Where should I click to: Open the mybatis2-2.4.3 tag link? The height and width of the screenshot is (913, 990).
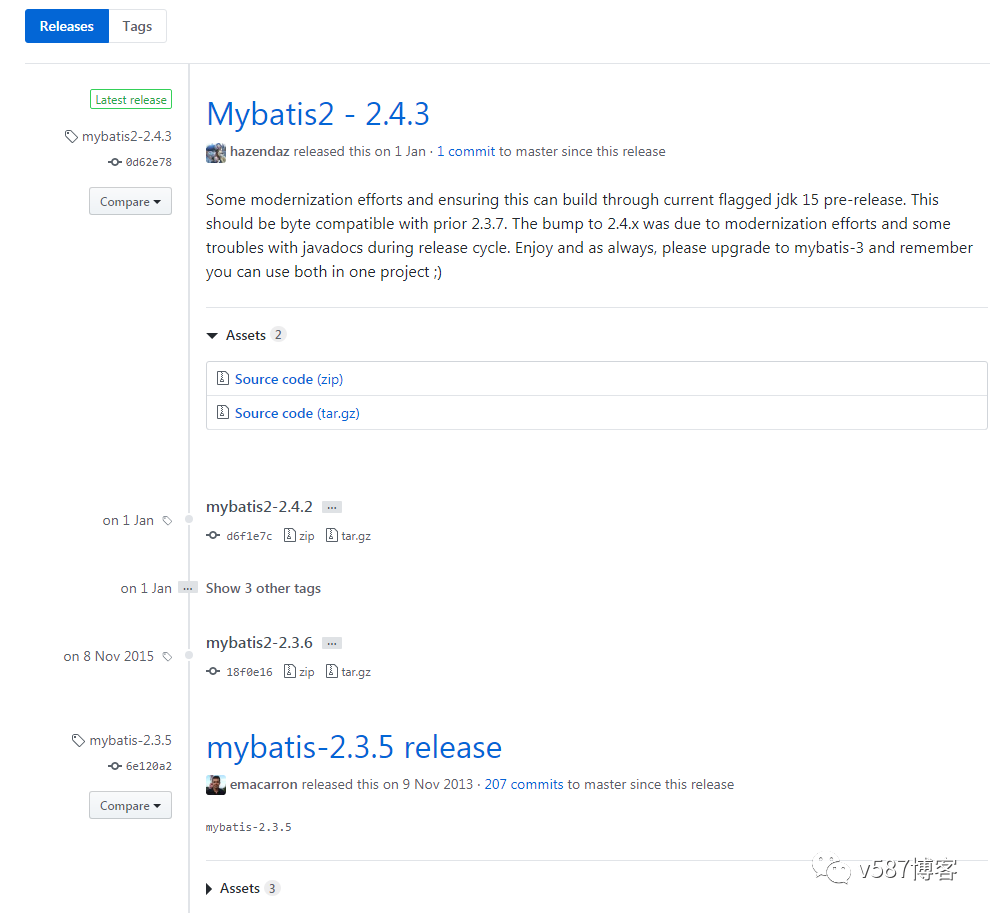[x=126, y=136]
